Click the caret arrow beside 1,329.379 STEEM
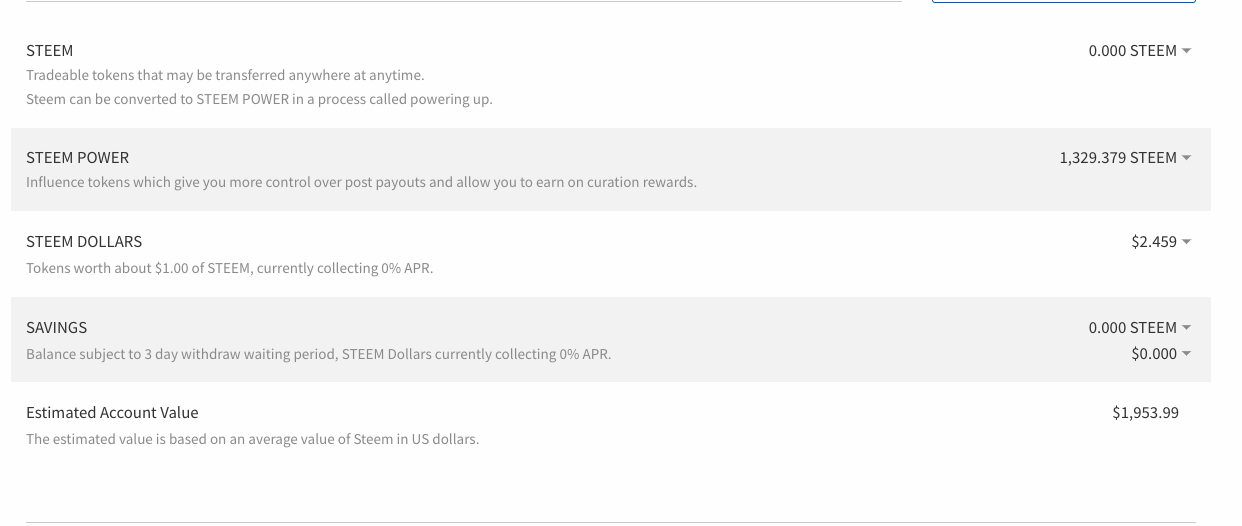1242x526 pixels. coord(1187,158)
